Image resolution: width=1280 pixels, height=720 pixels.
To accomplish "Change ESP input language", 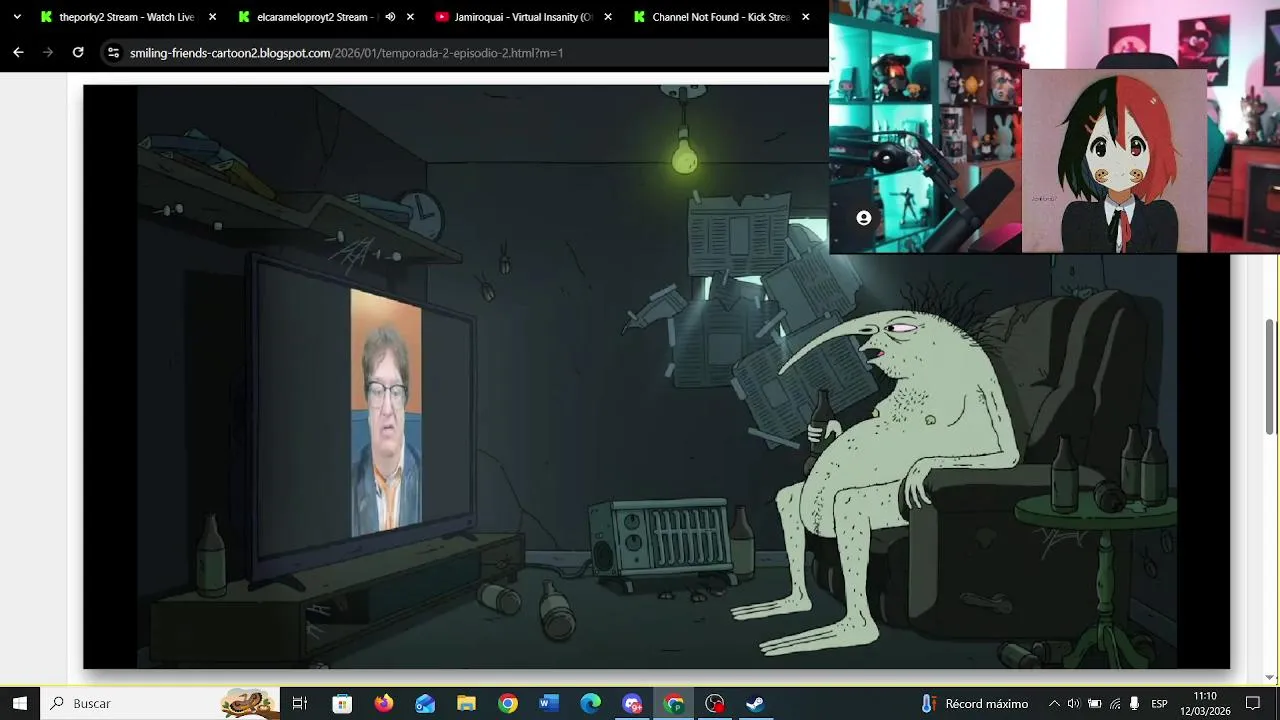I will [x=1159, y=703].
